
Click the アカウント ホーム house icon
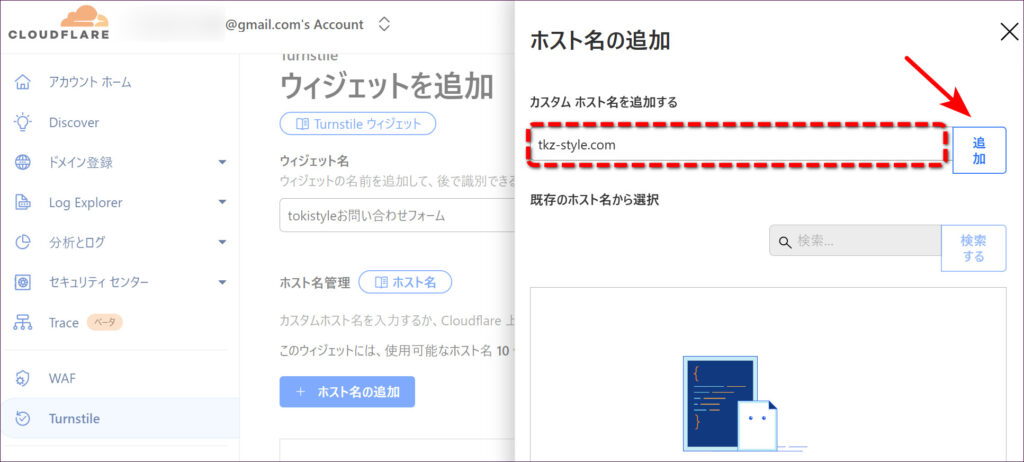point(23,82)
